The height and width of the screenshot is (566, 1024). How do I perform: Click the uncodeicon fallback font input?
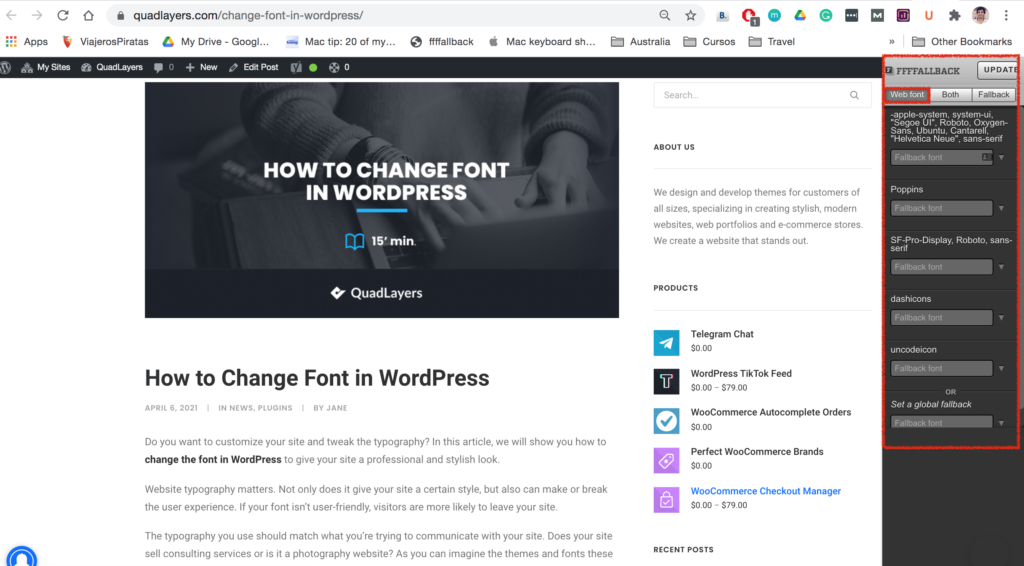click(942, 369)
